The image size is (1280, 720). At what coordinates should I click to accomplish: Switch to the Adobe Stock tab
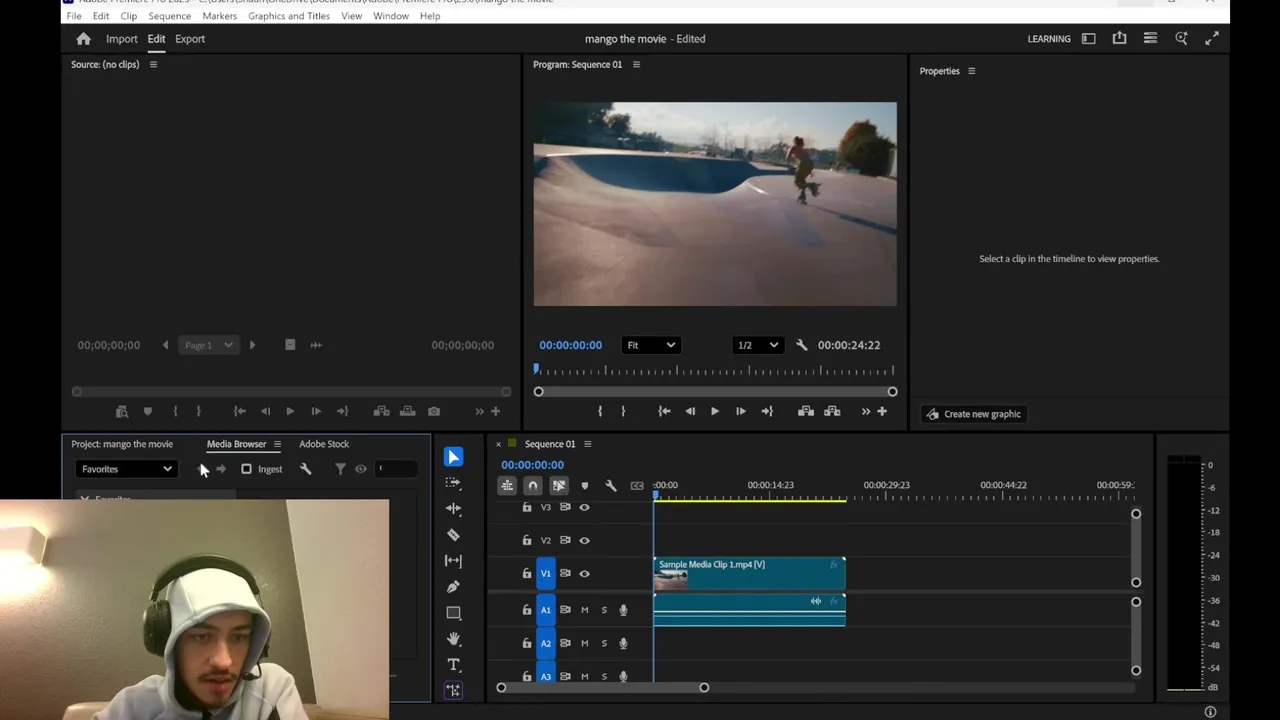coord(324,444)
